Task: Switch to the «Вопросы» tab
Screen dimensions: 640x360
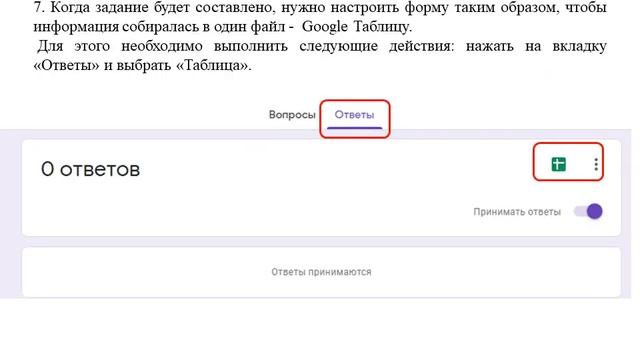Action: pos(292,115)
